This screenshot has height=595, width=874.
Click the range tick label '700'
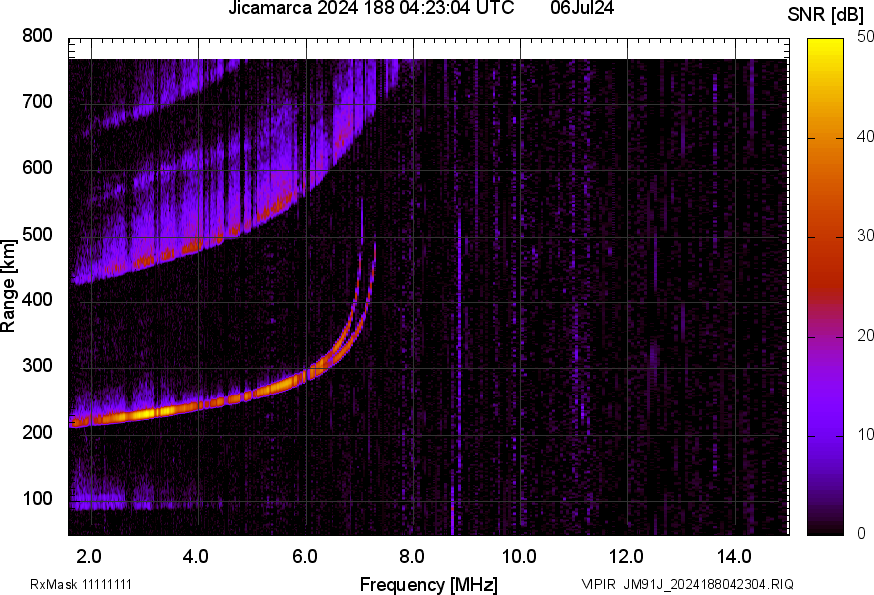tap(37, 101)
